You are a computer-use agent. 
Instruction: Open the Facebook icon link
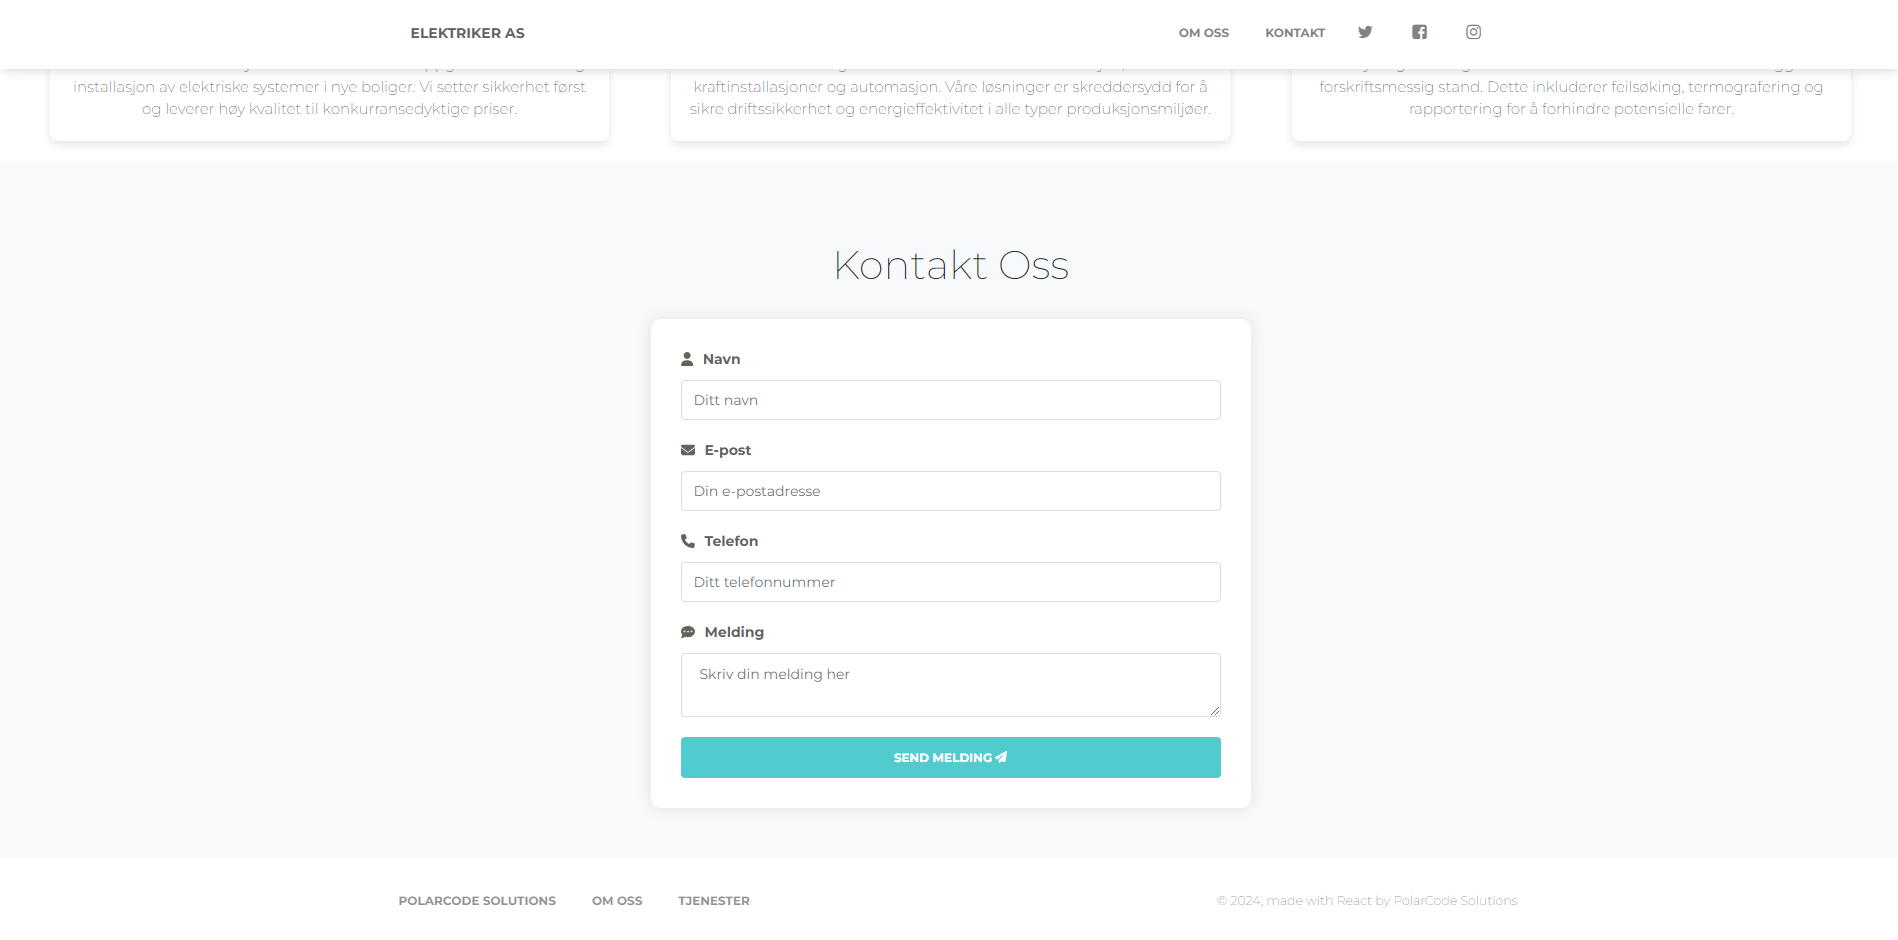tap(1419, 32)
